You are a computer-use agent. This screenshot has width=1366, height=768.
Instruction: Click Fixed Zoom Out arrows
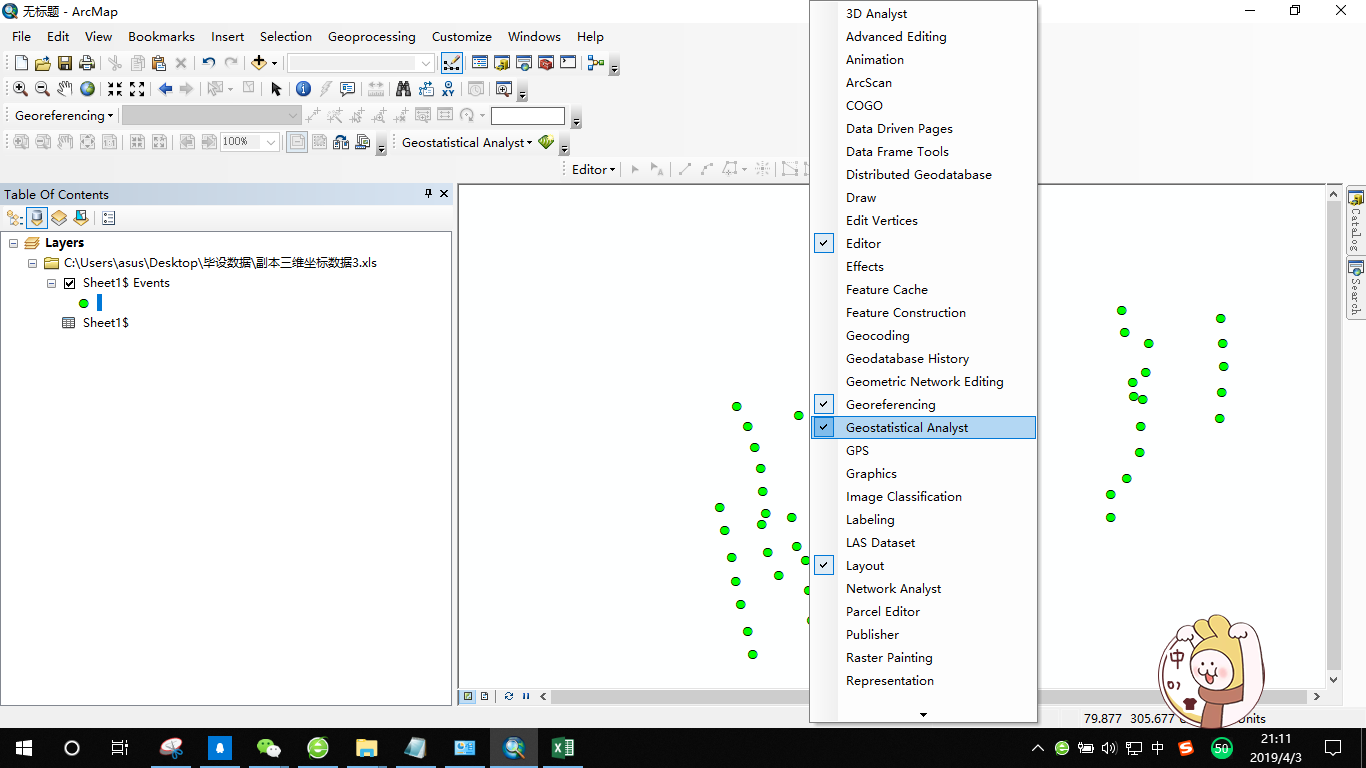pyautogui.click(x=137, y=89)
